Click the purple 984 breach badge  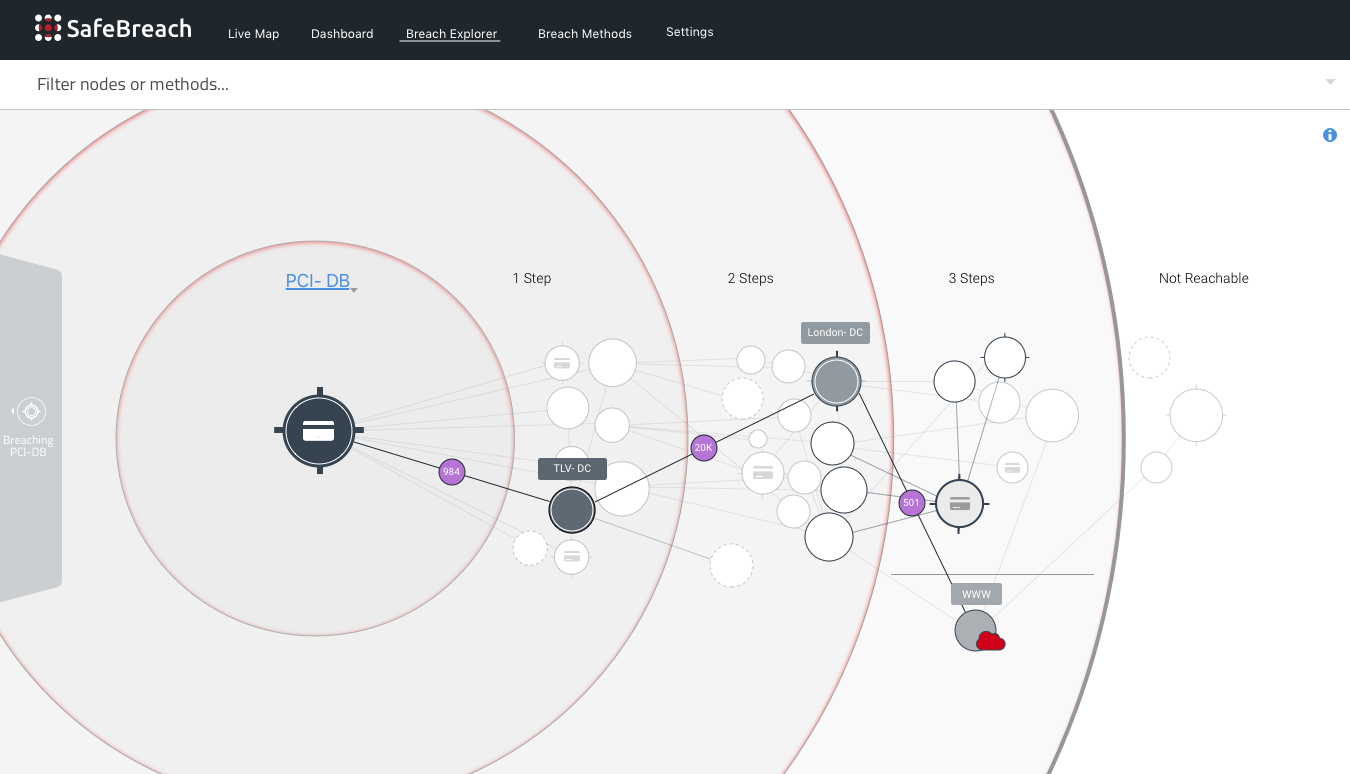tap(452, 471)
